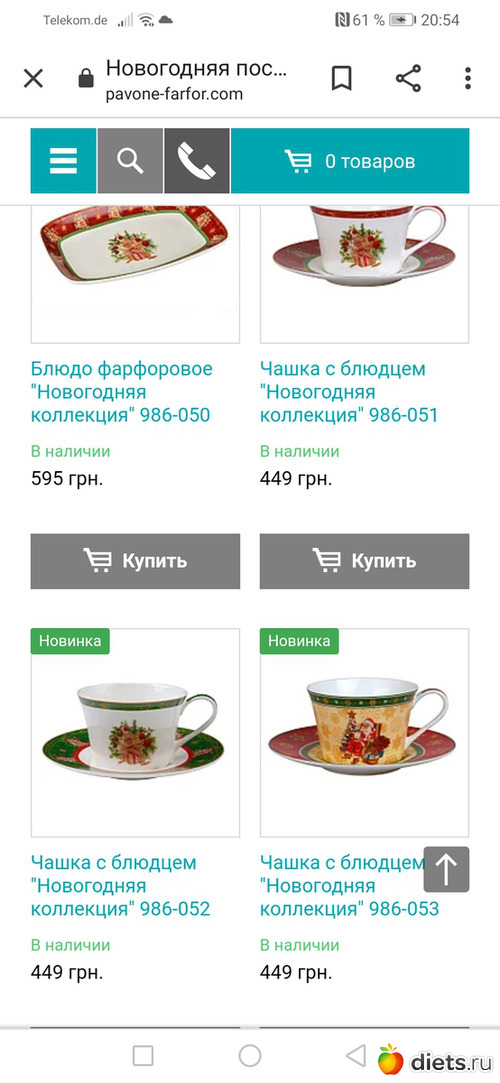Bookmark this page with the bookmark icon
This screenshot has width=500, height=1083.
[x=341, y=79]
